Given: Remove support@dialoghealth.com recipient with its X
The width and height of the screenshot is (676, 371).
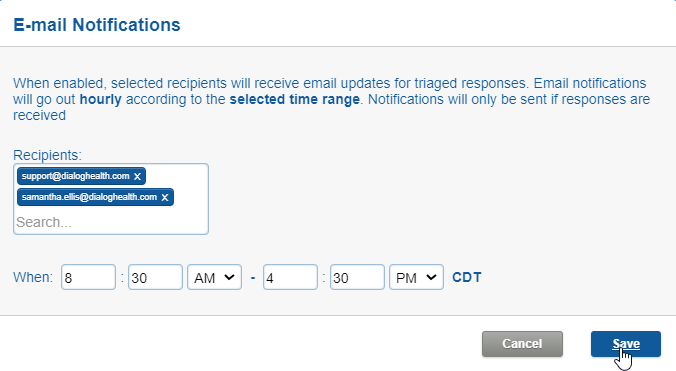Looking at the screenshot, I should coord(137,176).
